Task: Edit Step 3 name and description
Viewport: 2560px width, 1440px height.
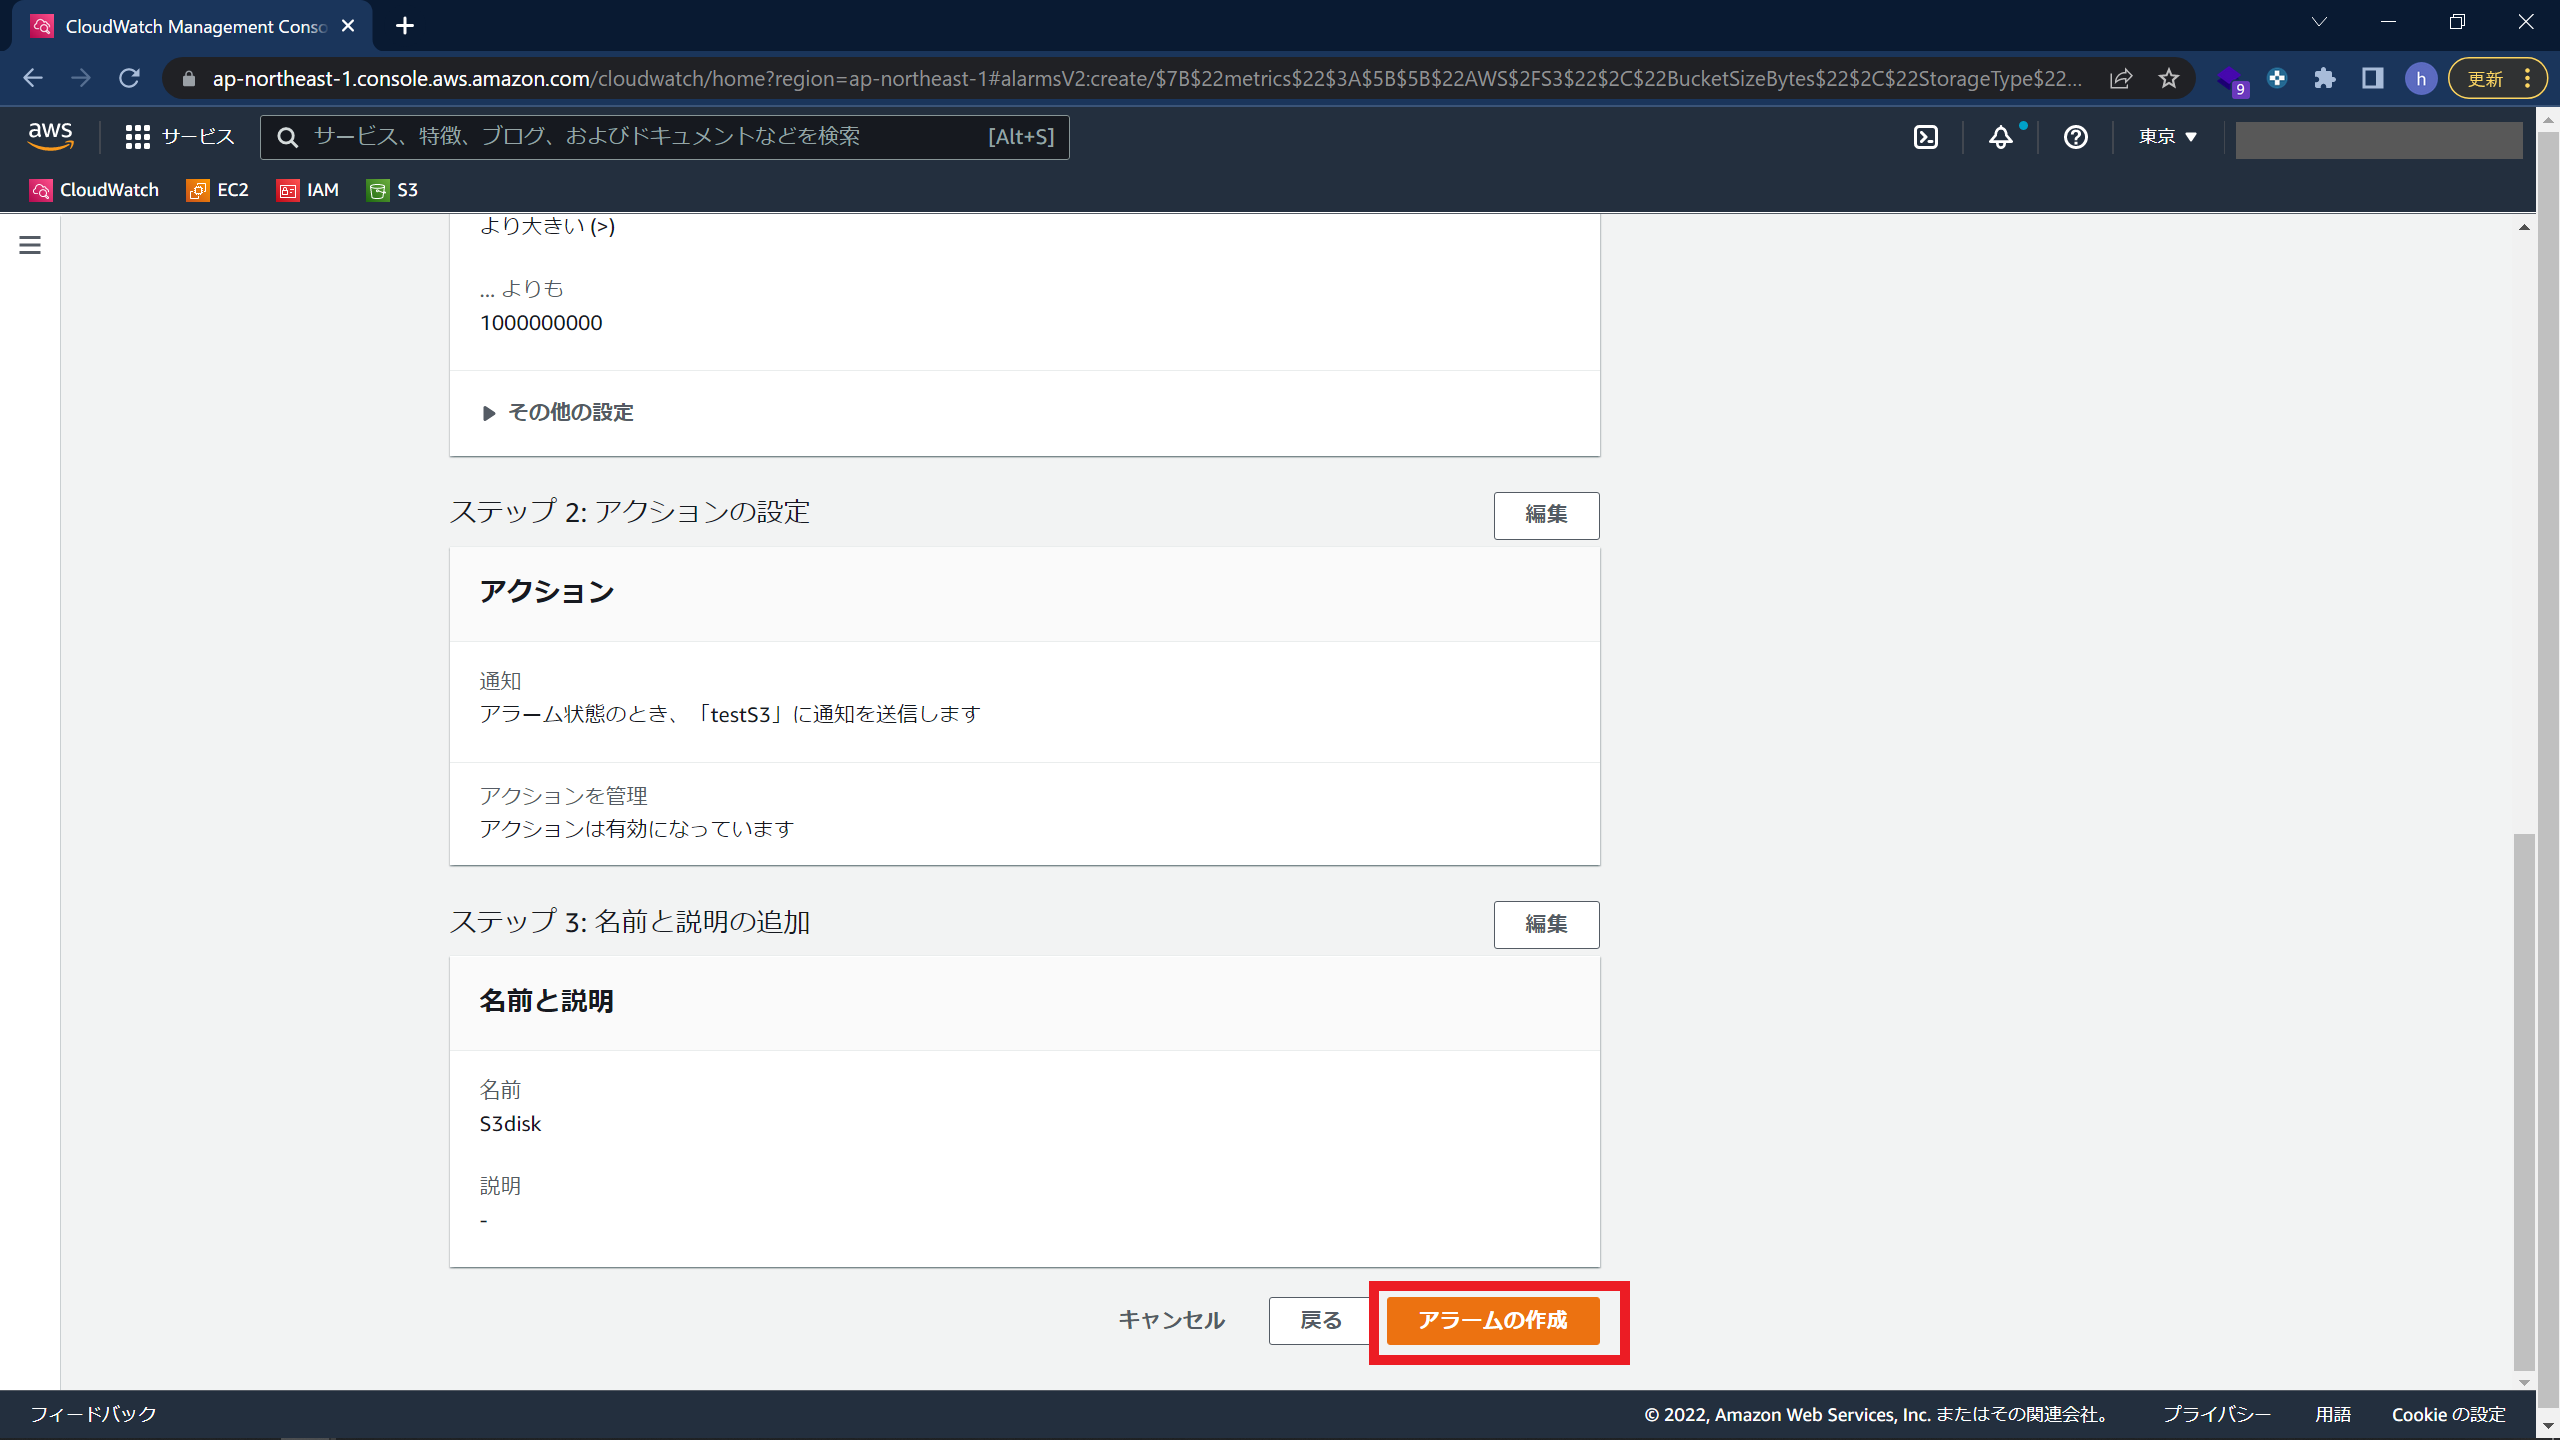Action: 1546,925
